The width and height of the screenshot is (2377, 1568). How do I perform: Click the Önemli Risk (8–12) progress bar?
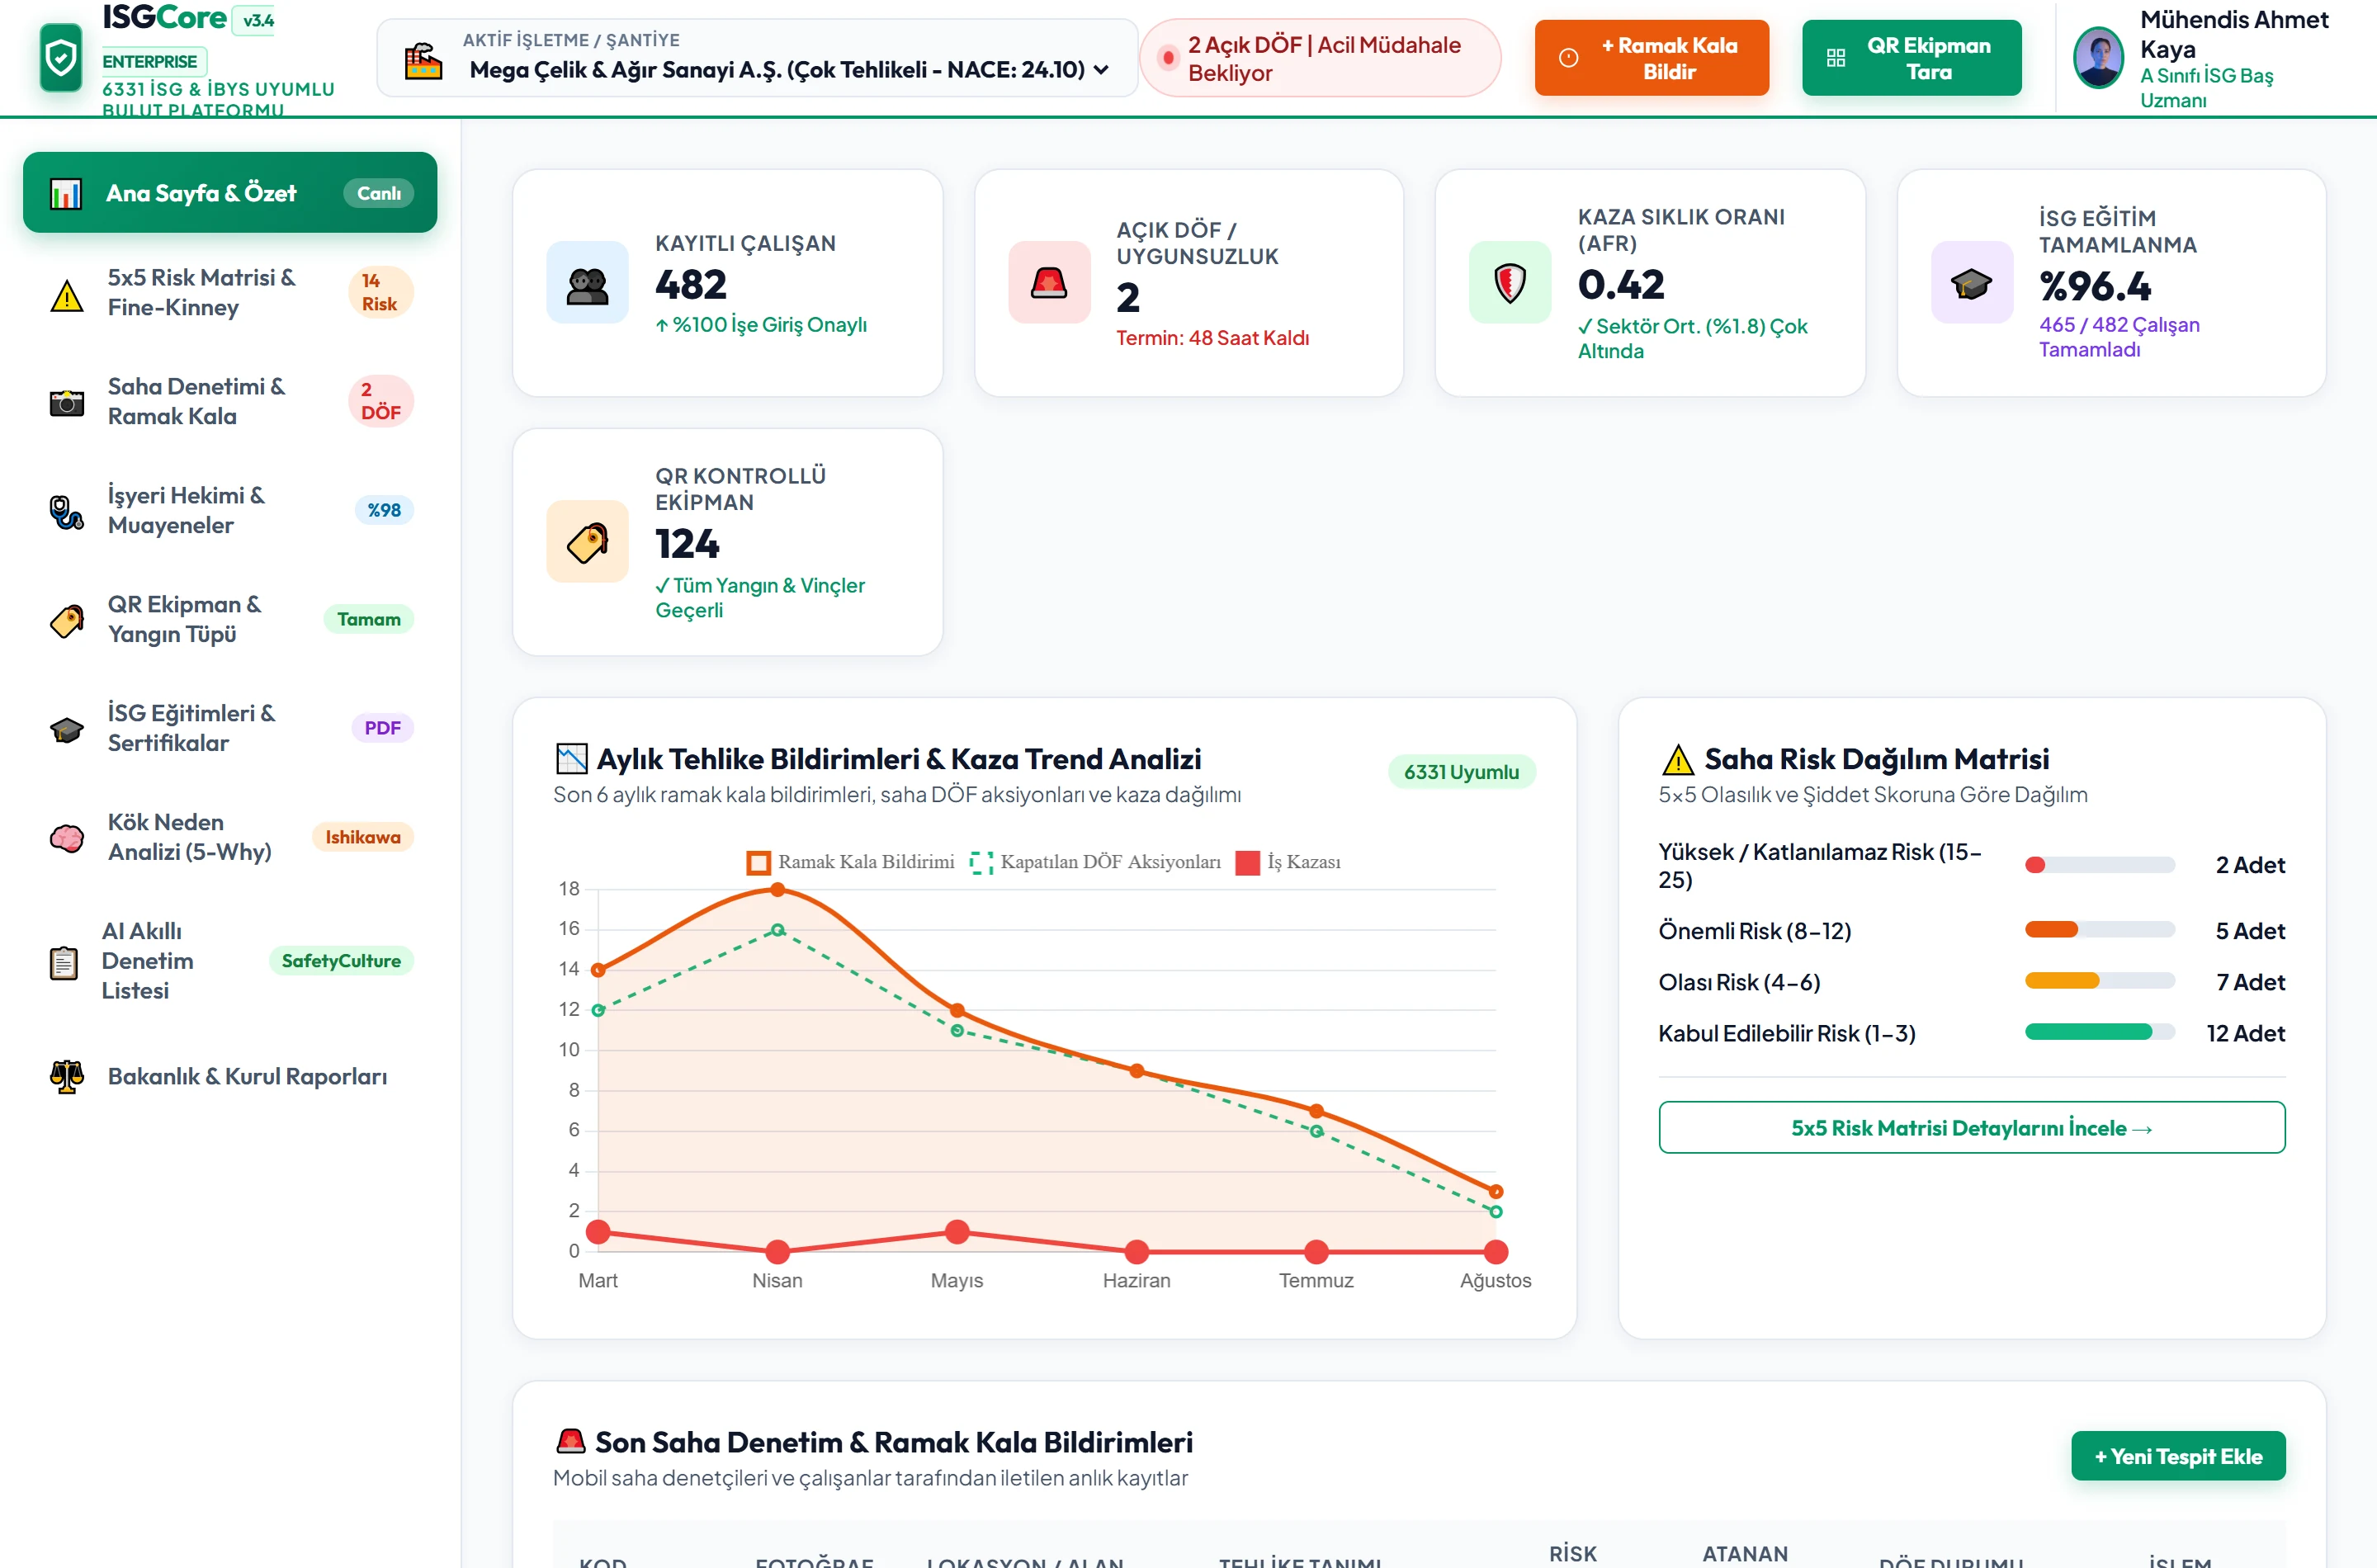click(x=2100, y=931)
